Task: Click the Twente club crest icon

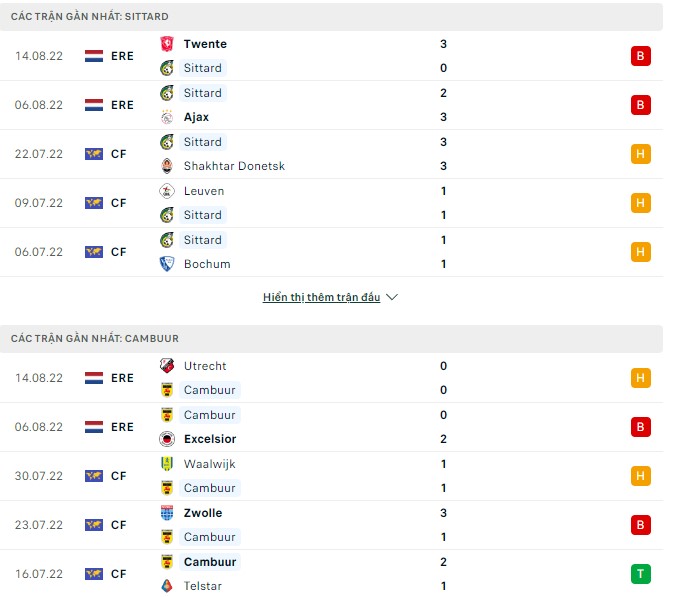Action: 167,44
